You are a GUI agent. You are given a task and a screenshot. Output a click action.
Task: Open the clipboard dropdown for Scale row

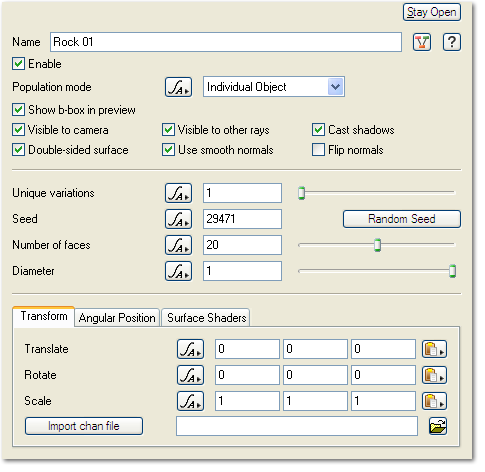[x=434, y=401]
